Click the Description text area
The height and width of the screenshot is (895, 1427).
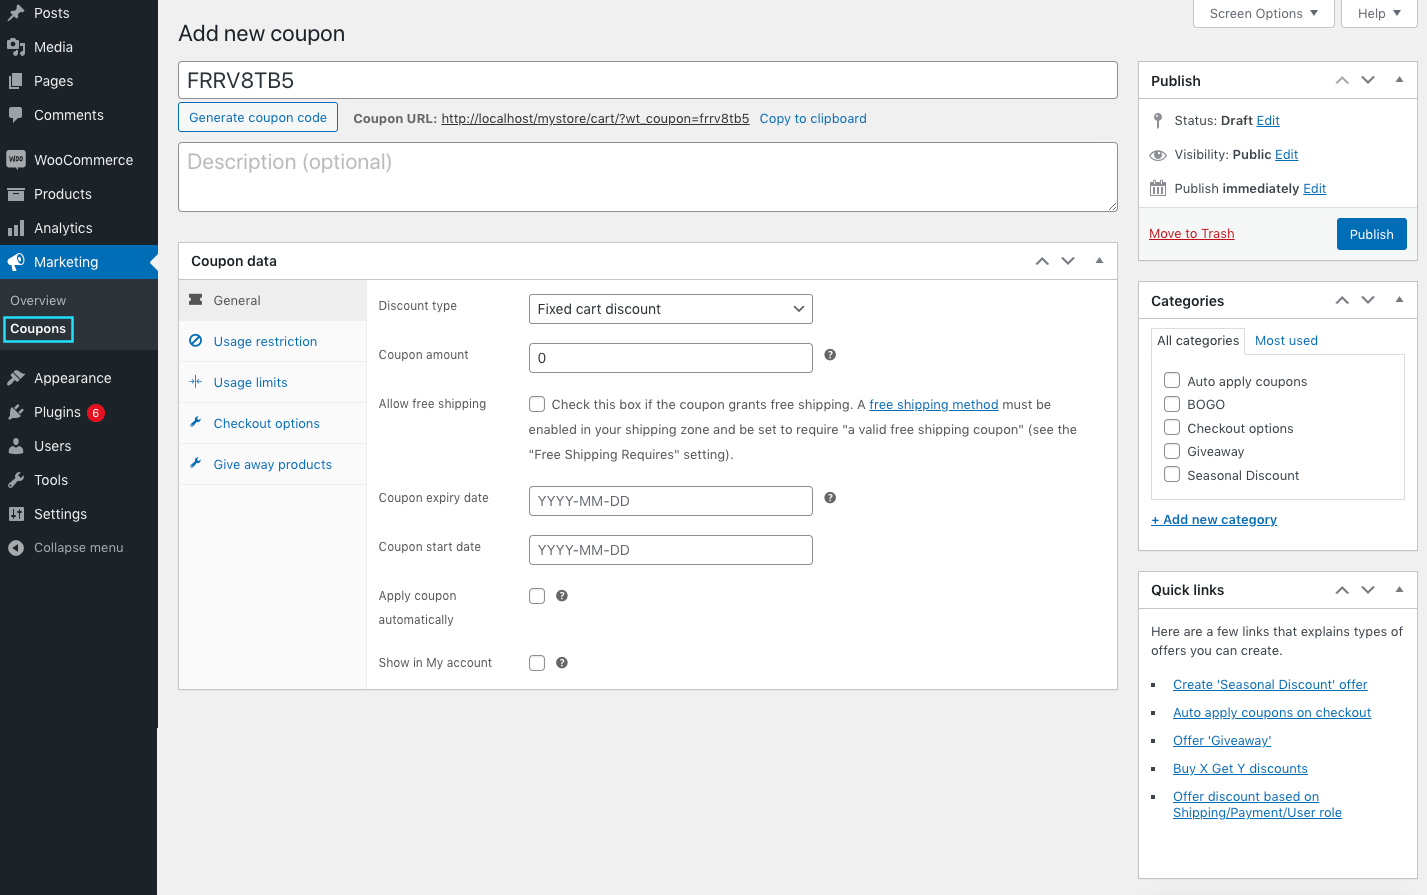coord(648,177)
